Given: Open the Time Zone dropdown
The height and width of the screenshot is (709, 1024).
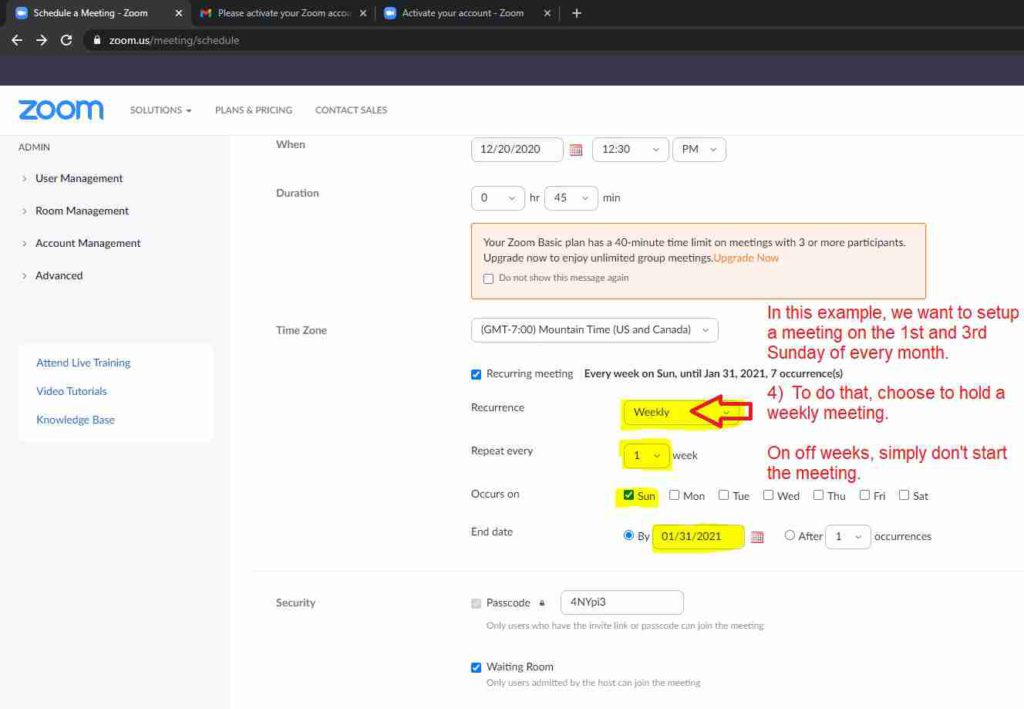Looking at the screenshot, I should pos(594,330).
